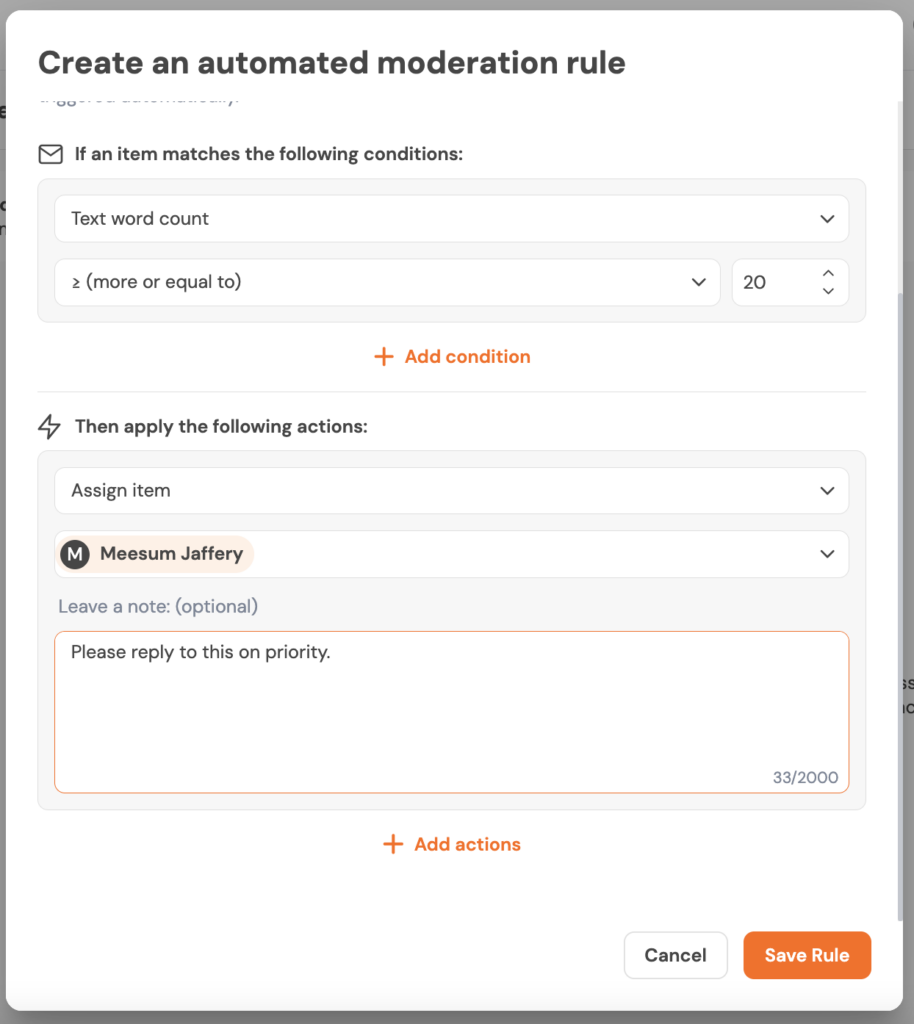Decrease word count with the down arrow
The height and width of the screenshot is (1024, 914).
pos(828,291)
